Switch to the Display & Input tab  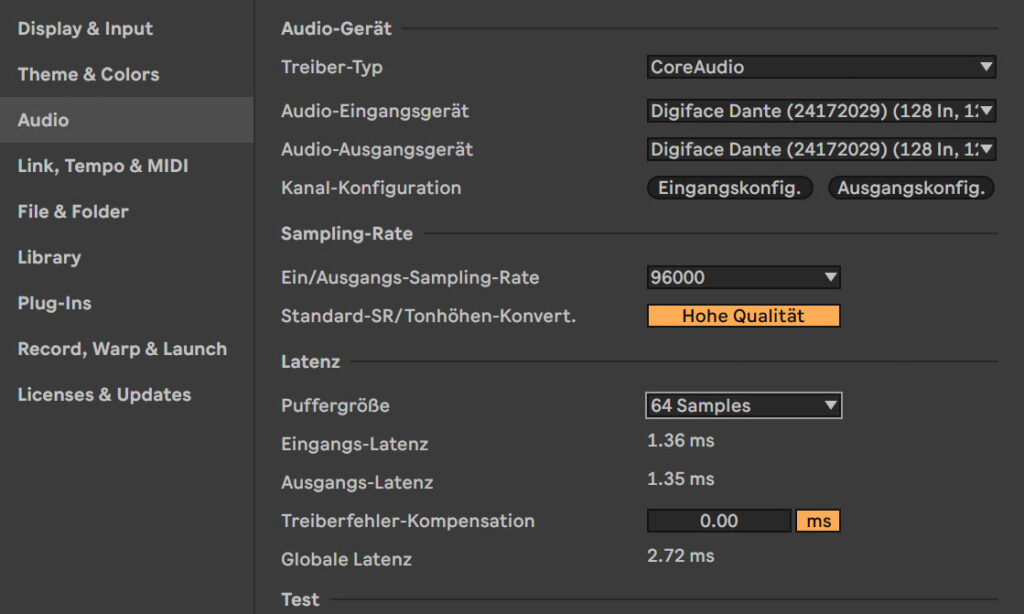85,29
